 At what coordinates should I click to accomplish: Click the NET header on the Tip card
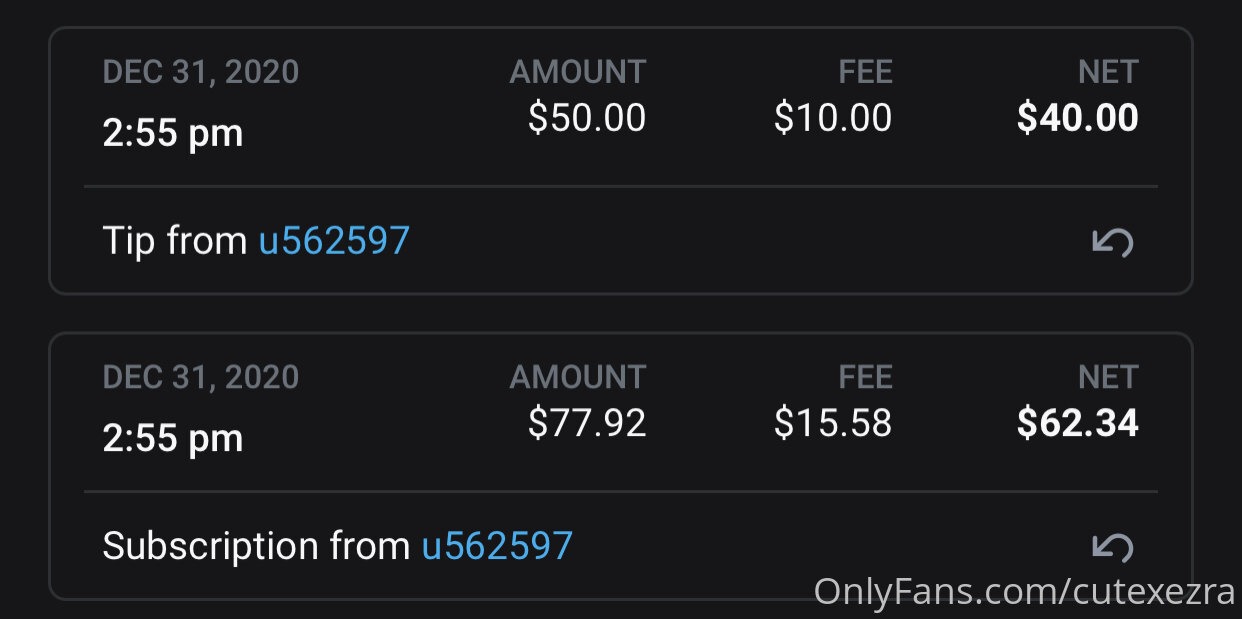1108,72
